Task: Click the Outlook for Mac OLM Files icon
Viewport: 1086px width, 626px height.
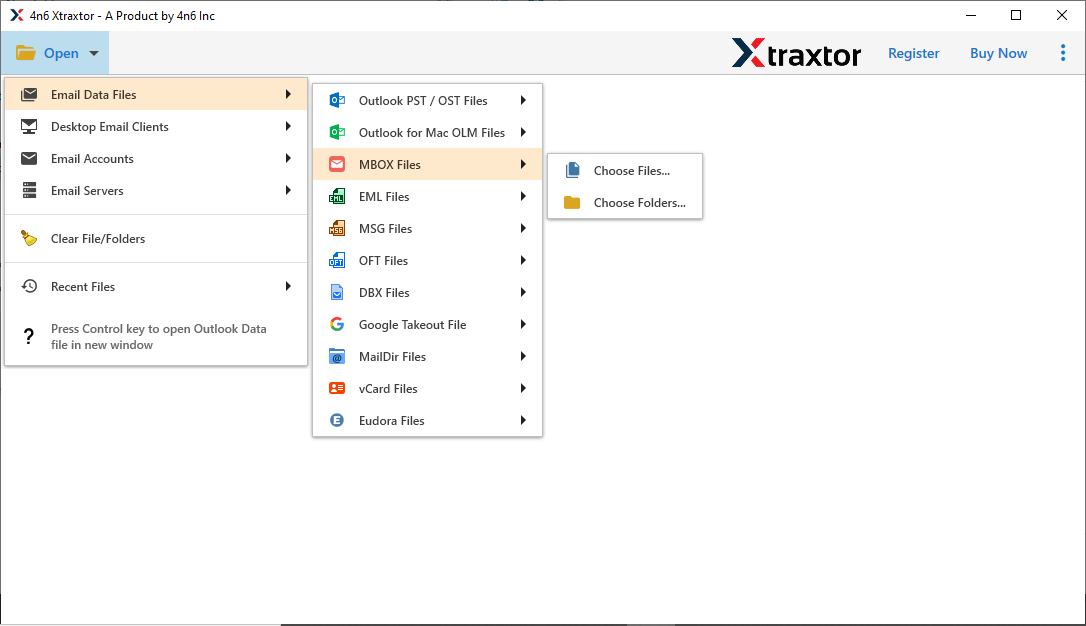Action: pos(336,132)
